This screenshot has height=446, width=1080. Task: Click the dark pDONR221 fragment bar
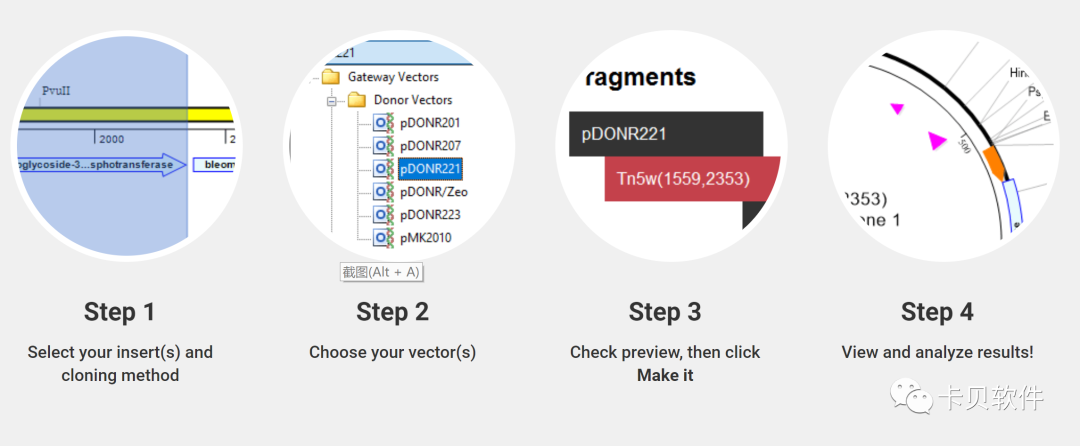(x=666, y=134)
